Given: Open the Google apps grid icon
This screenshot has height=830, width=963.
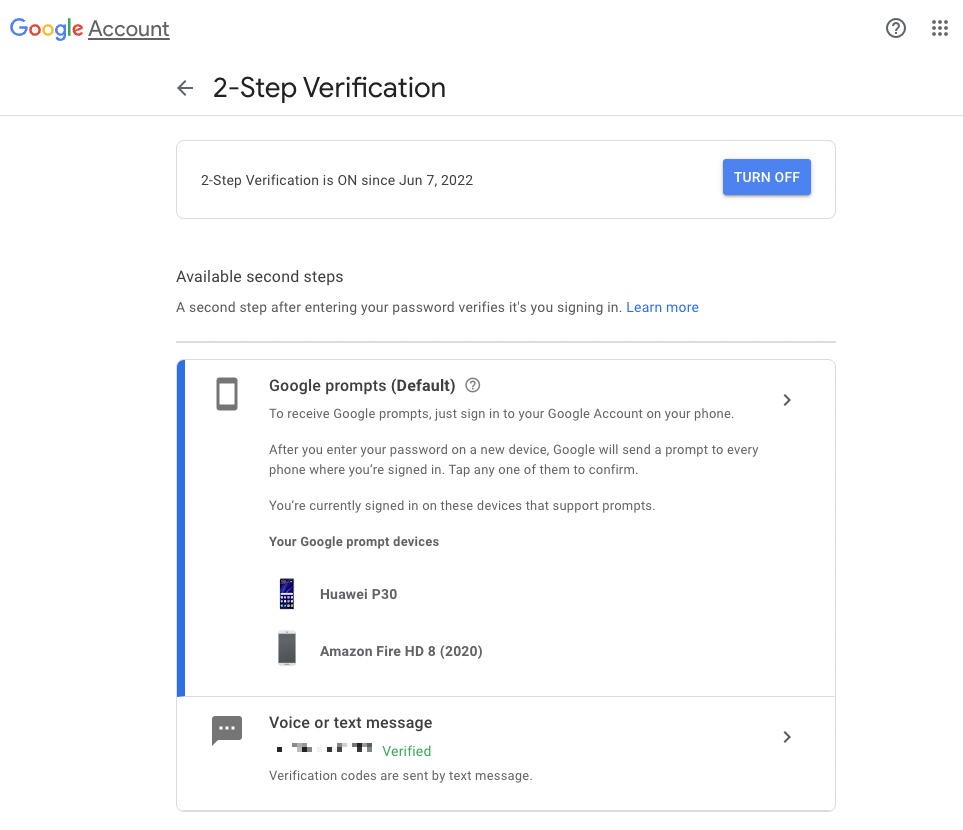Looking at the screenshot, I should 940,28.
